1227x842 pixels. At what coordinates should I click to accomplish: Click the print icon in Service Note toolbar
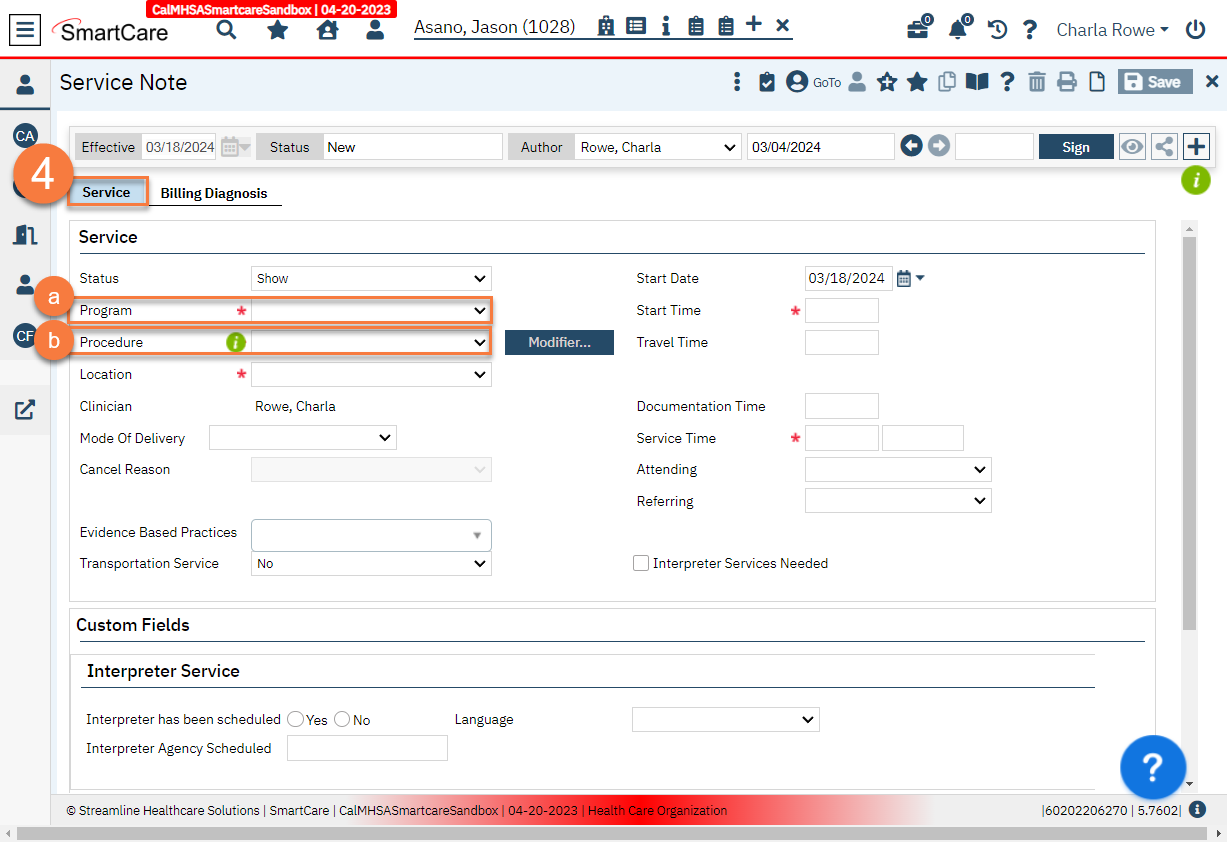[x=1067, y=82]
